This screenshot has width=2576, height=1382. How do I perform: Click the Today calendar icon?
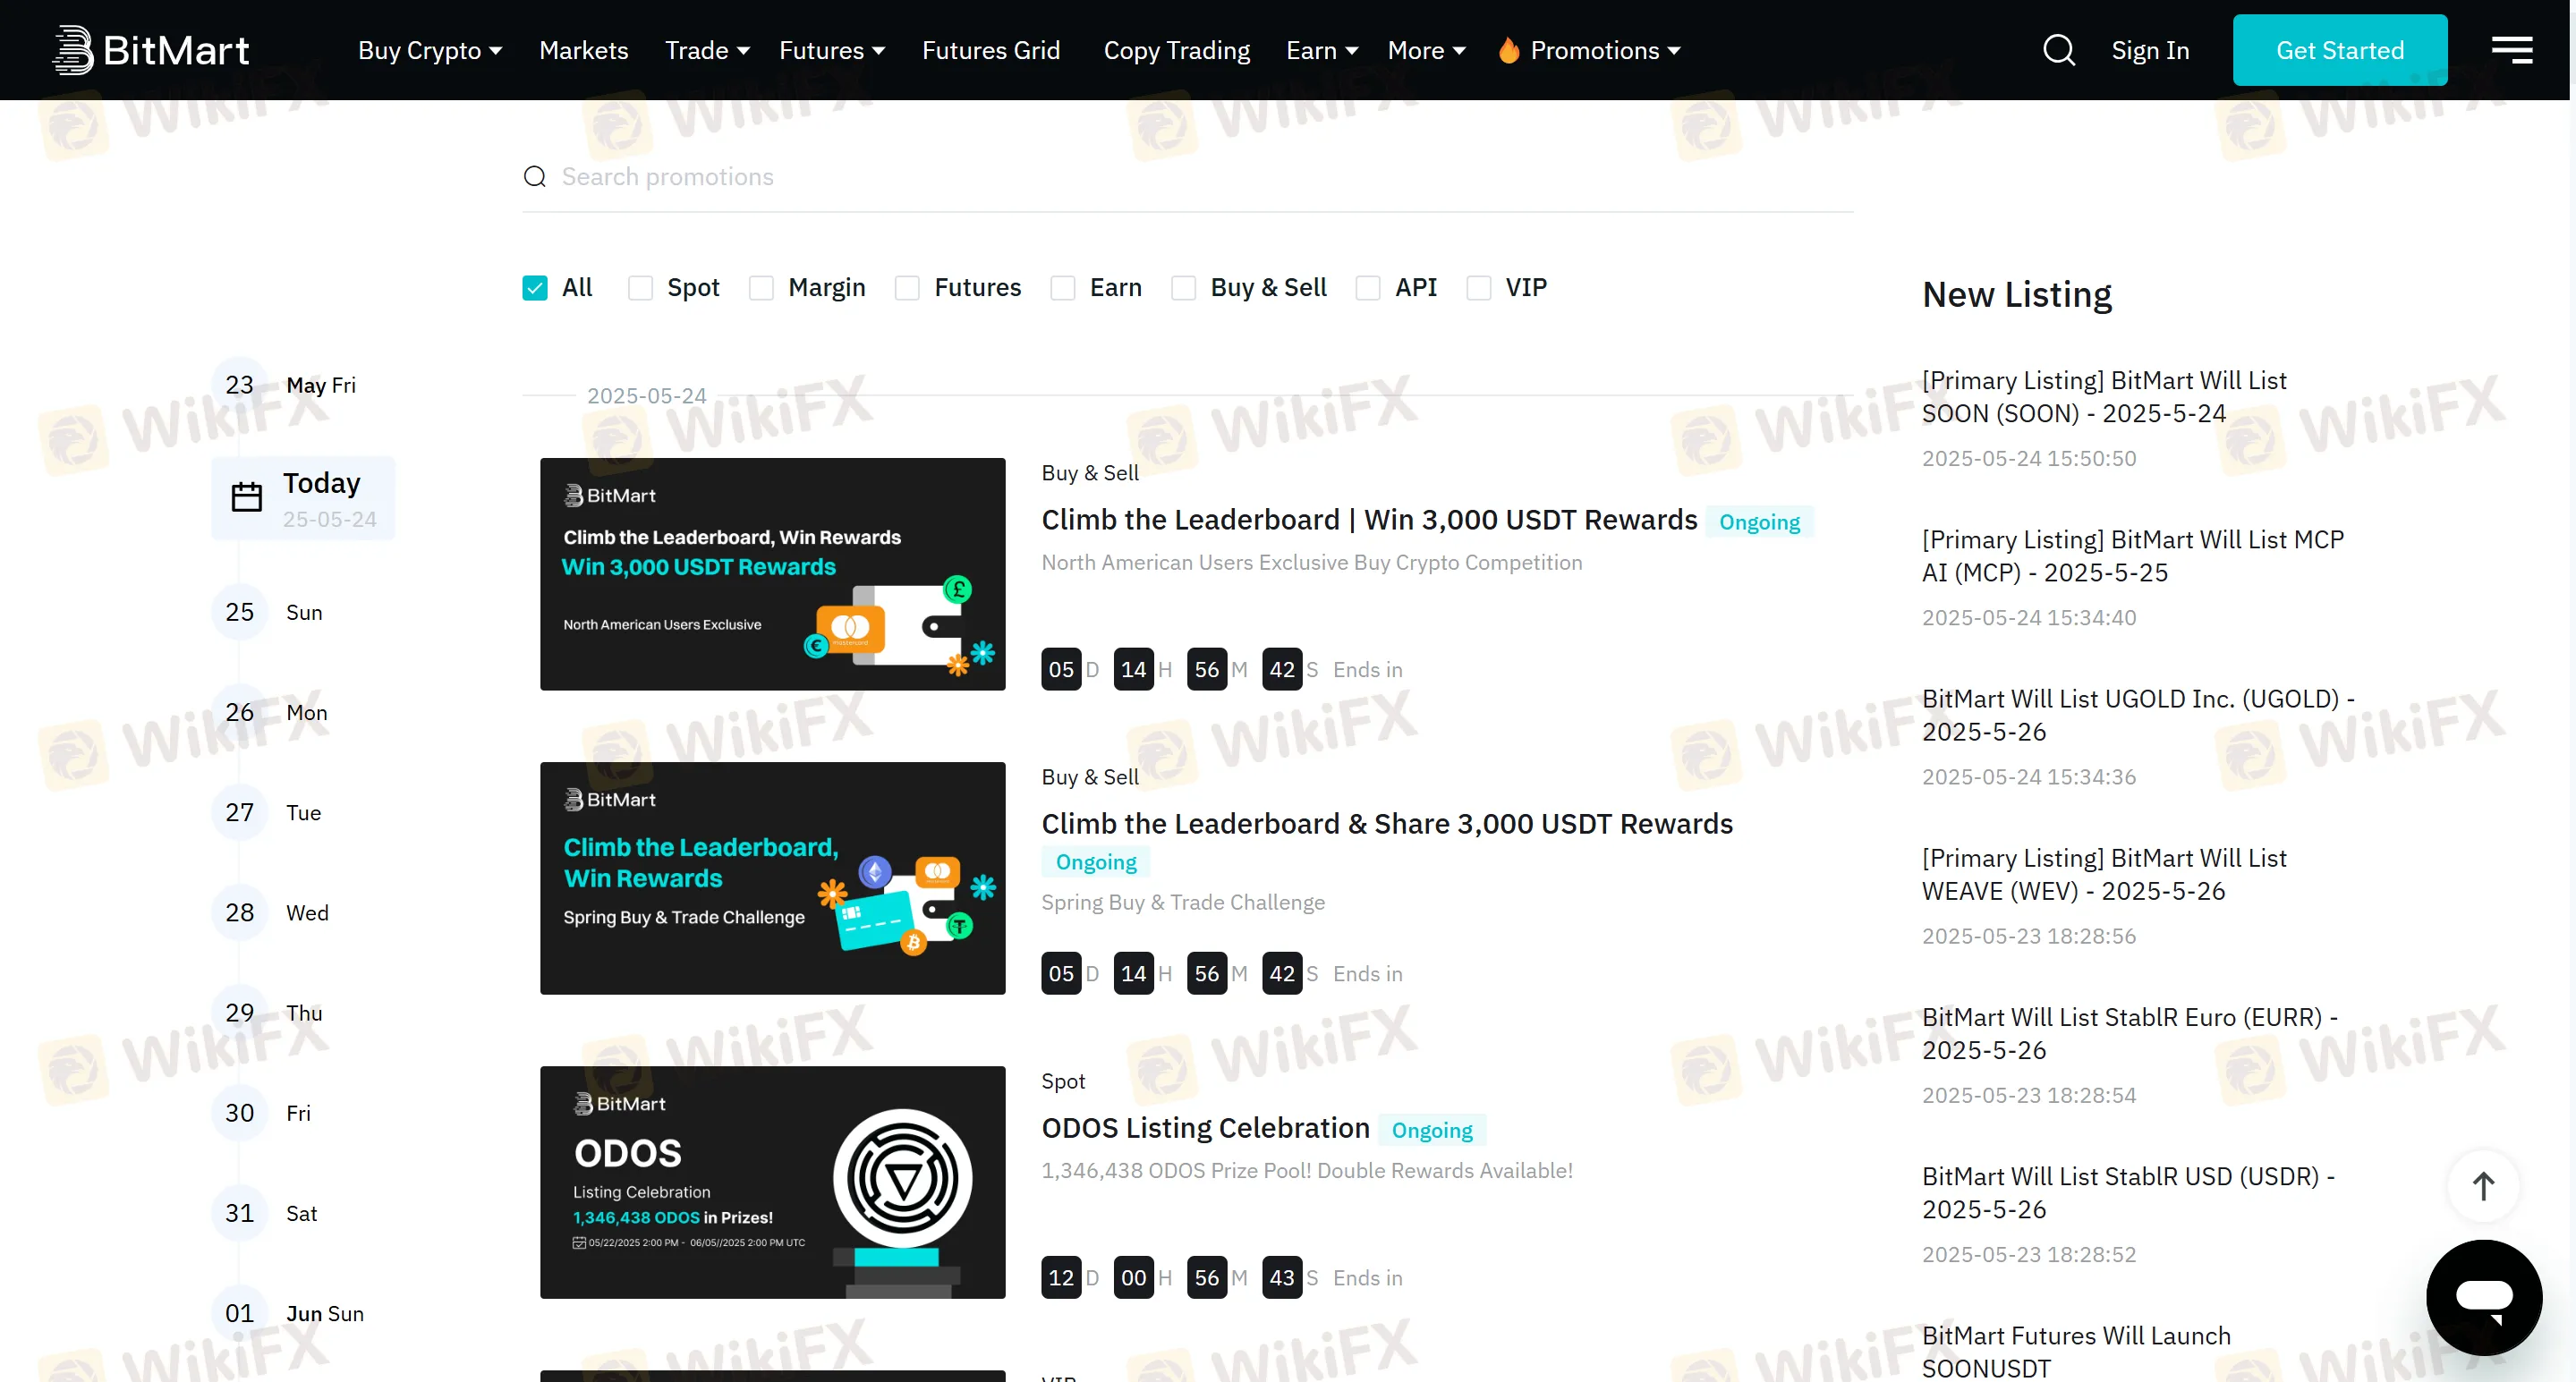click(x=246, y=497)
